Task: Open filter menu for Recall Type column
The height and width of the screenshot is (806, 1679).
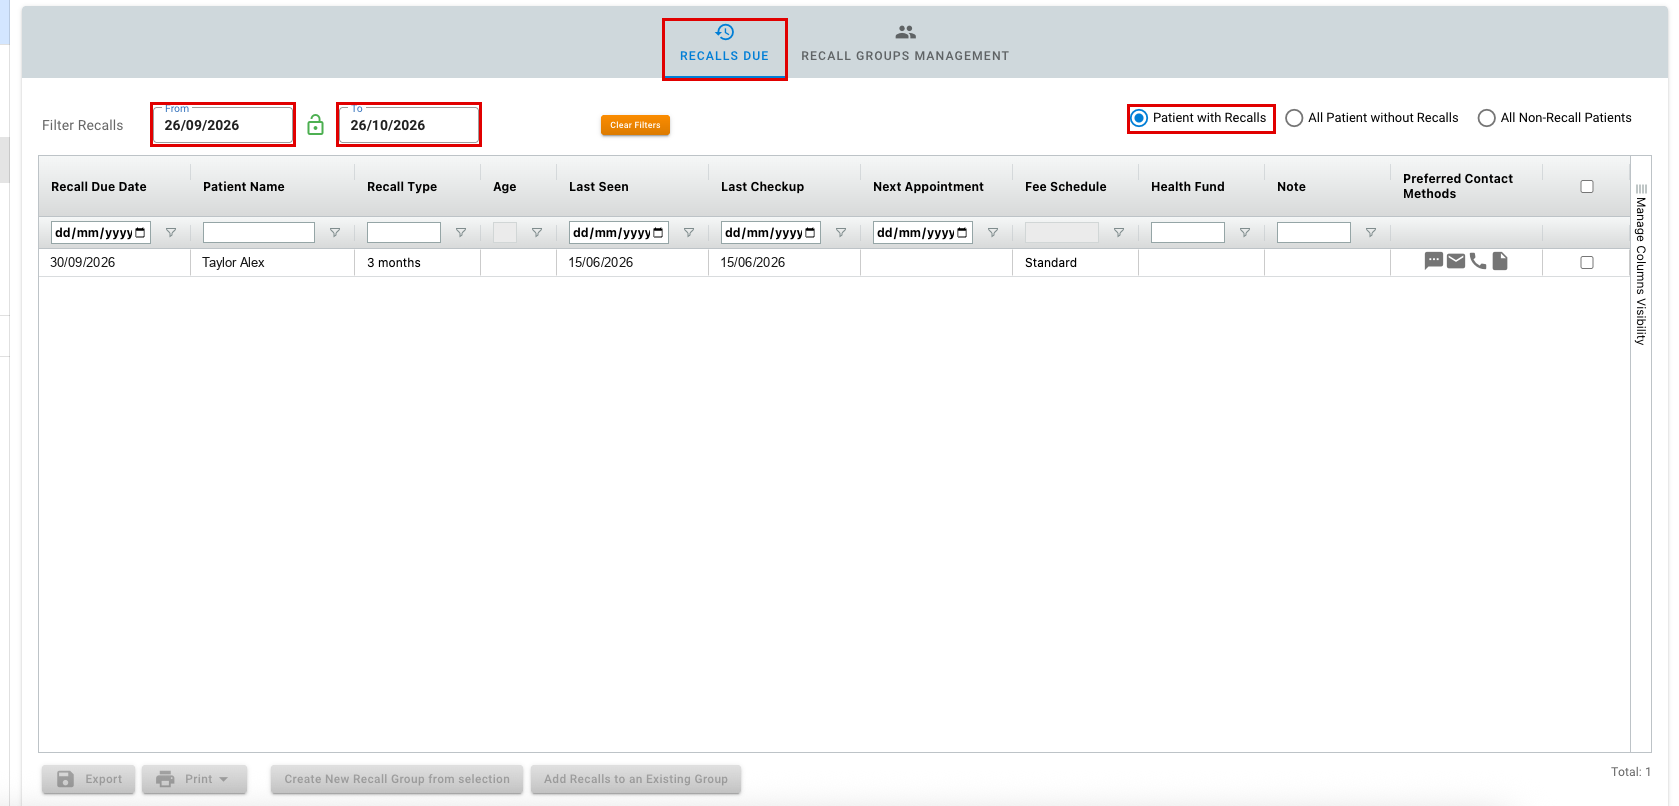Action: point(461,233)
